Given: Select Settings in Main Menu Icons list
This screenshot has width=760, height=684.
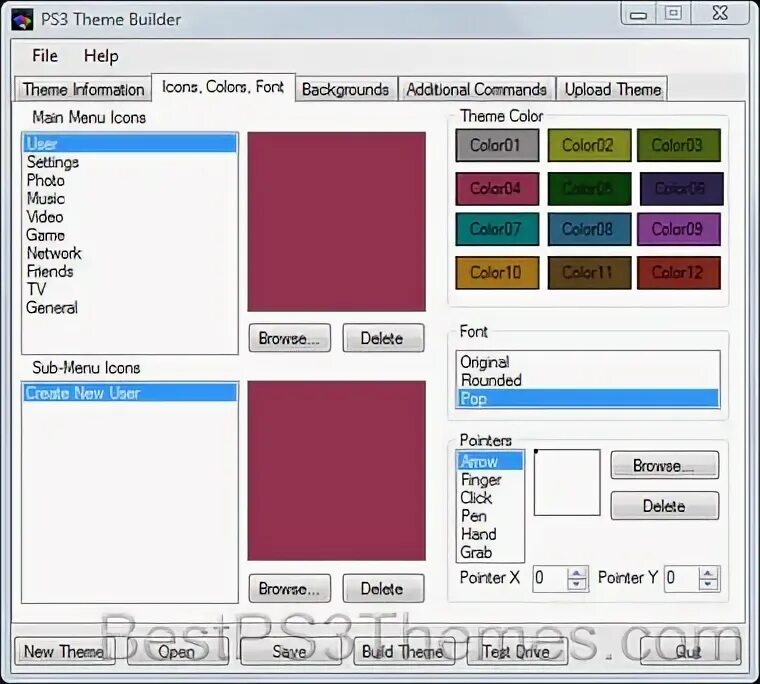Looking at the screenshot, I should [130, 162].
